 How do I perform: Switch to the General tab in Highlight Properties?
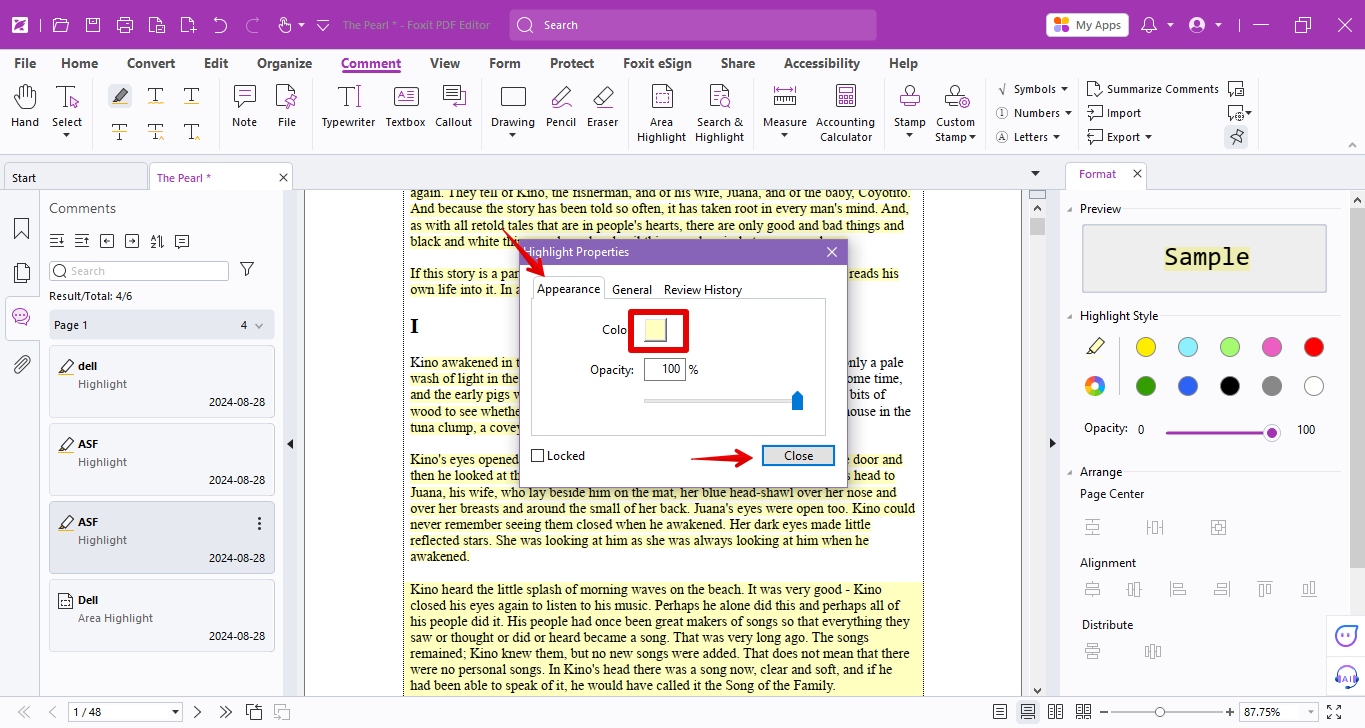coord(631,289)
